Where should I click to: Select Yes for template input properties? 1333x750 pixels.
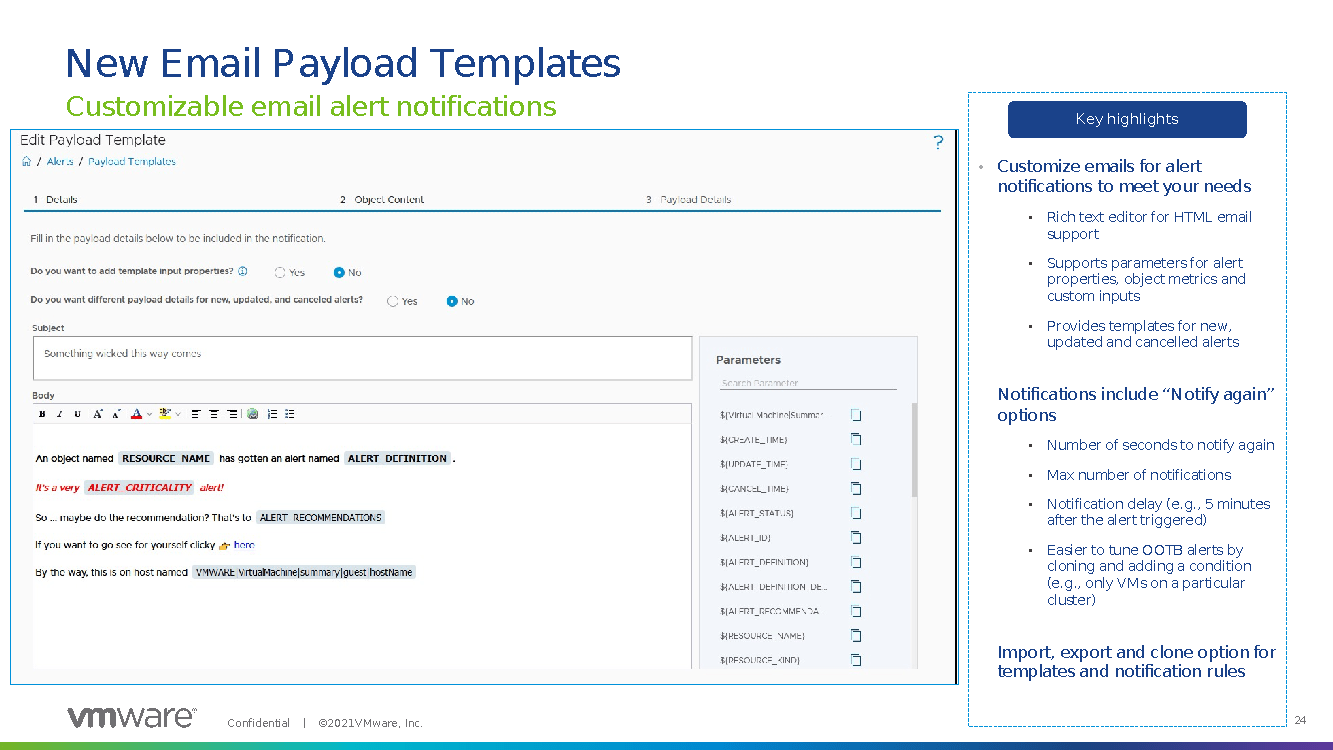(x=281, y=272)
